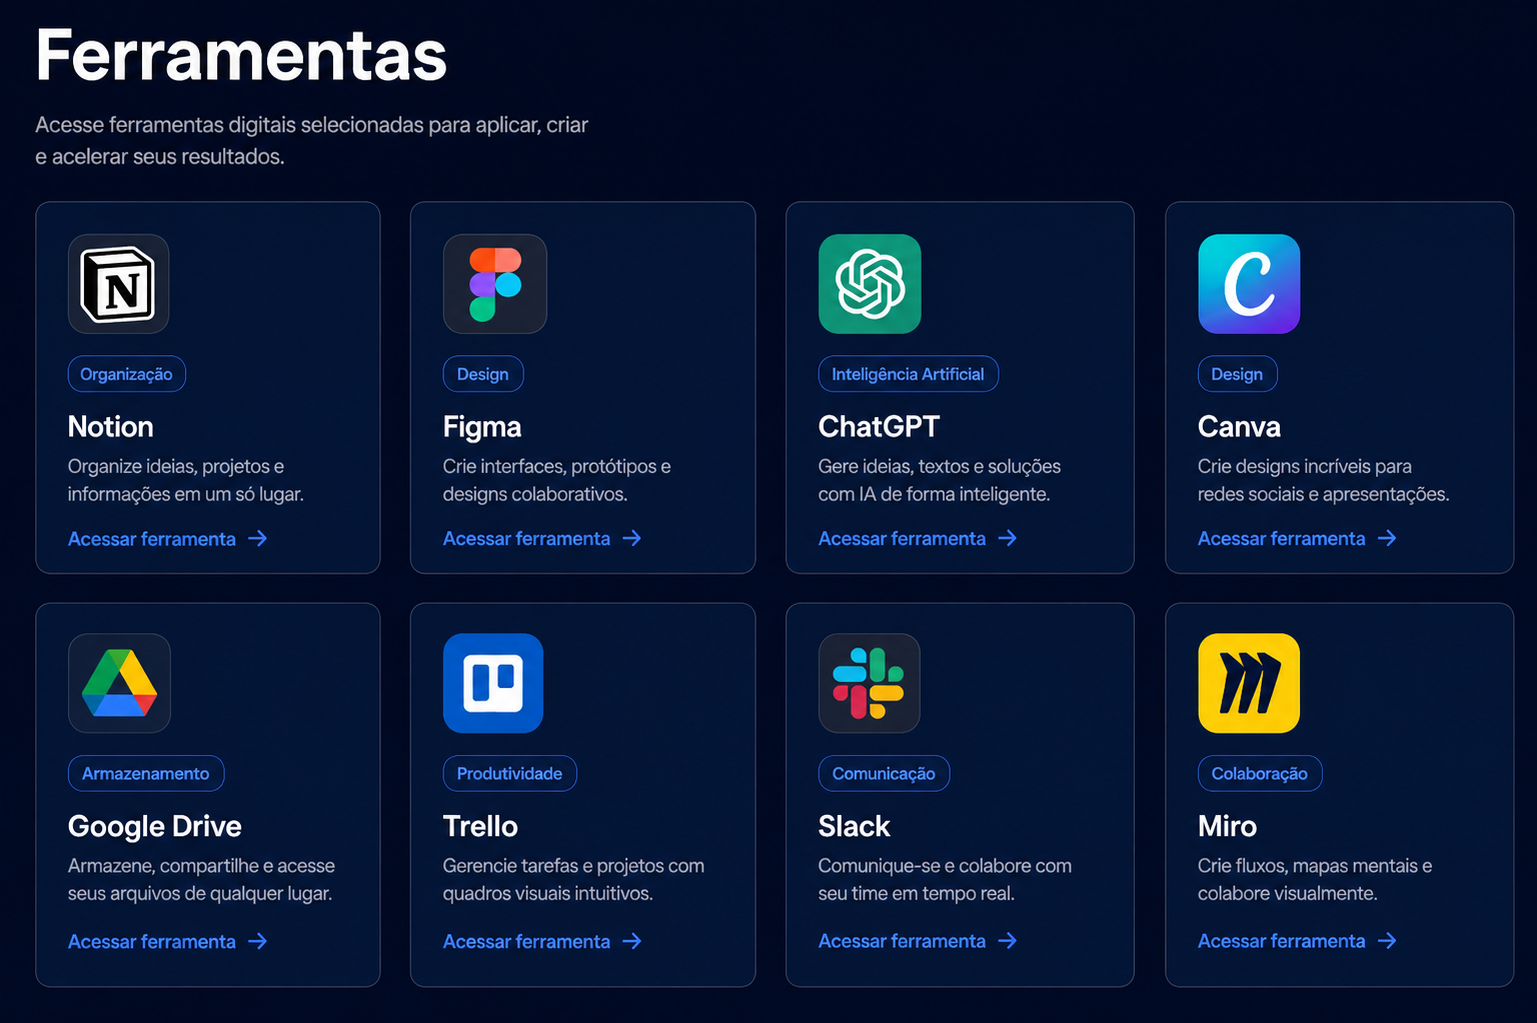Click the ChatGPT card title
This screenshot has height=1023, width=1537.
tap(879, 427)
